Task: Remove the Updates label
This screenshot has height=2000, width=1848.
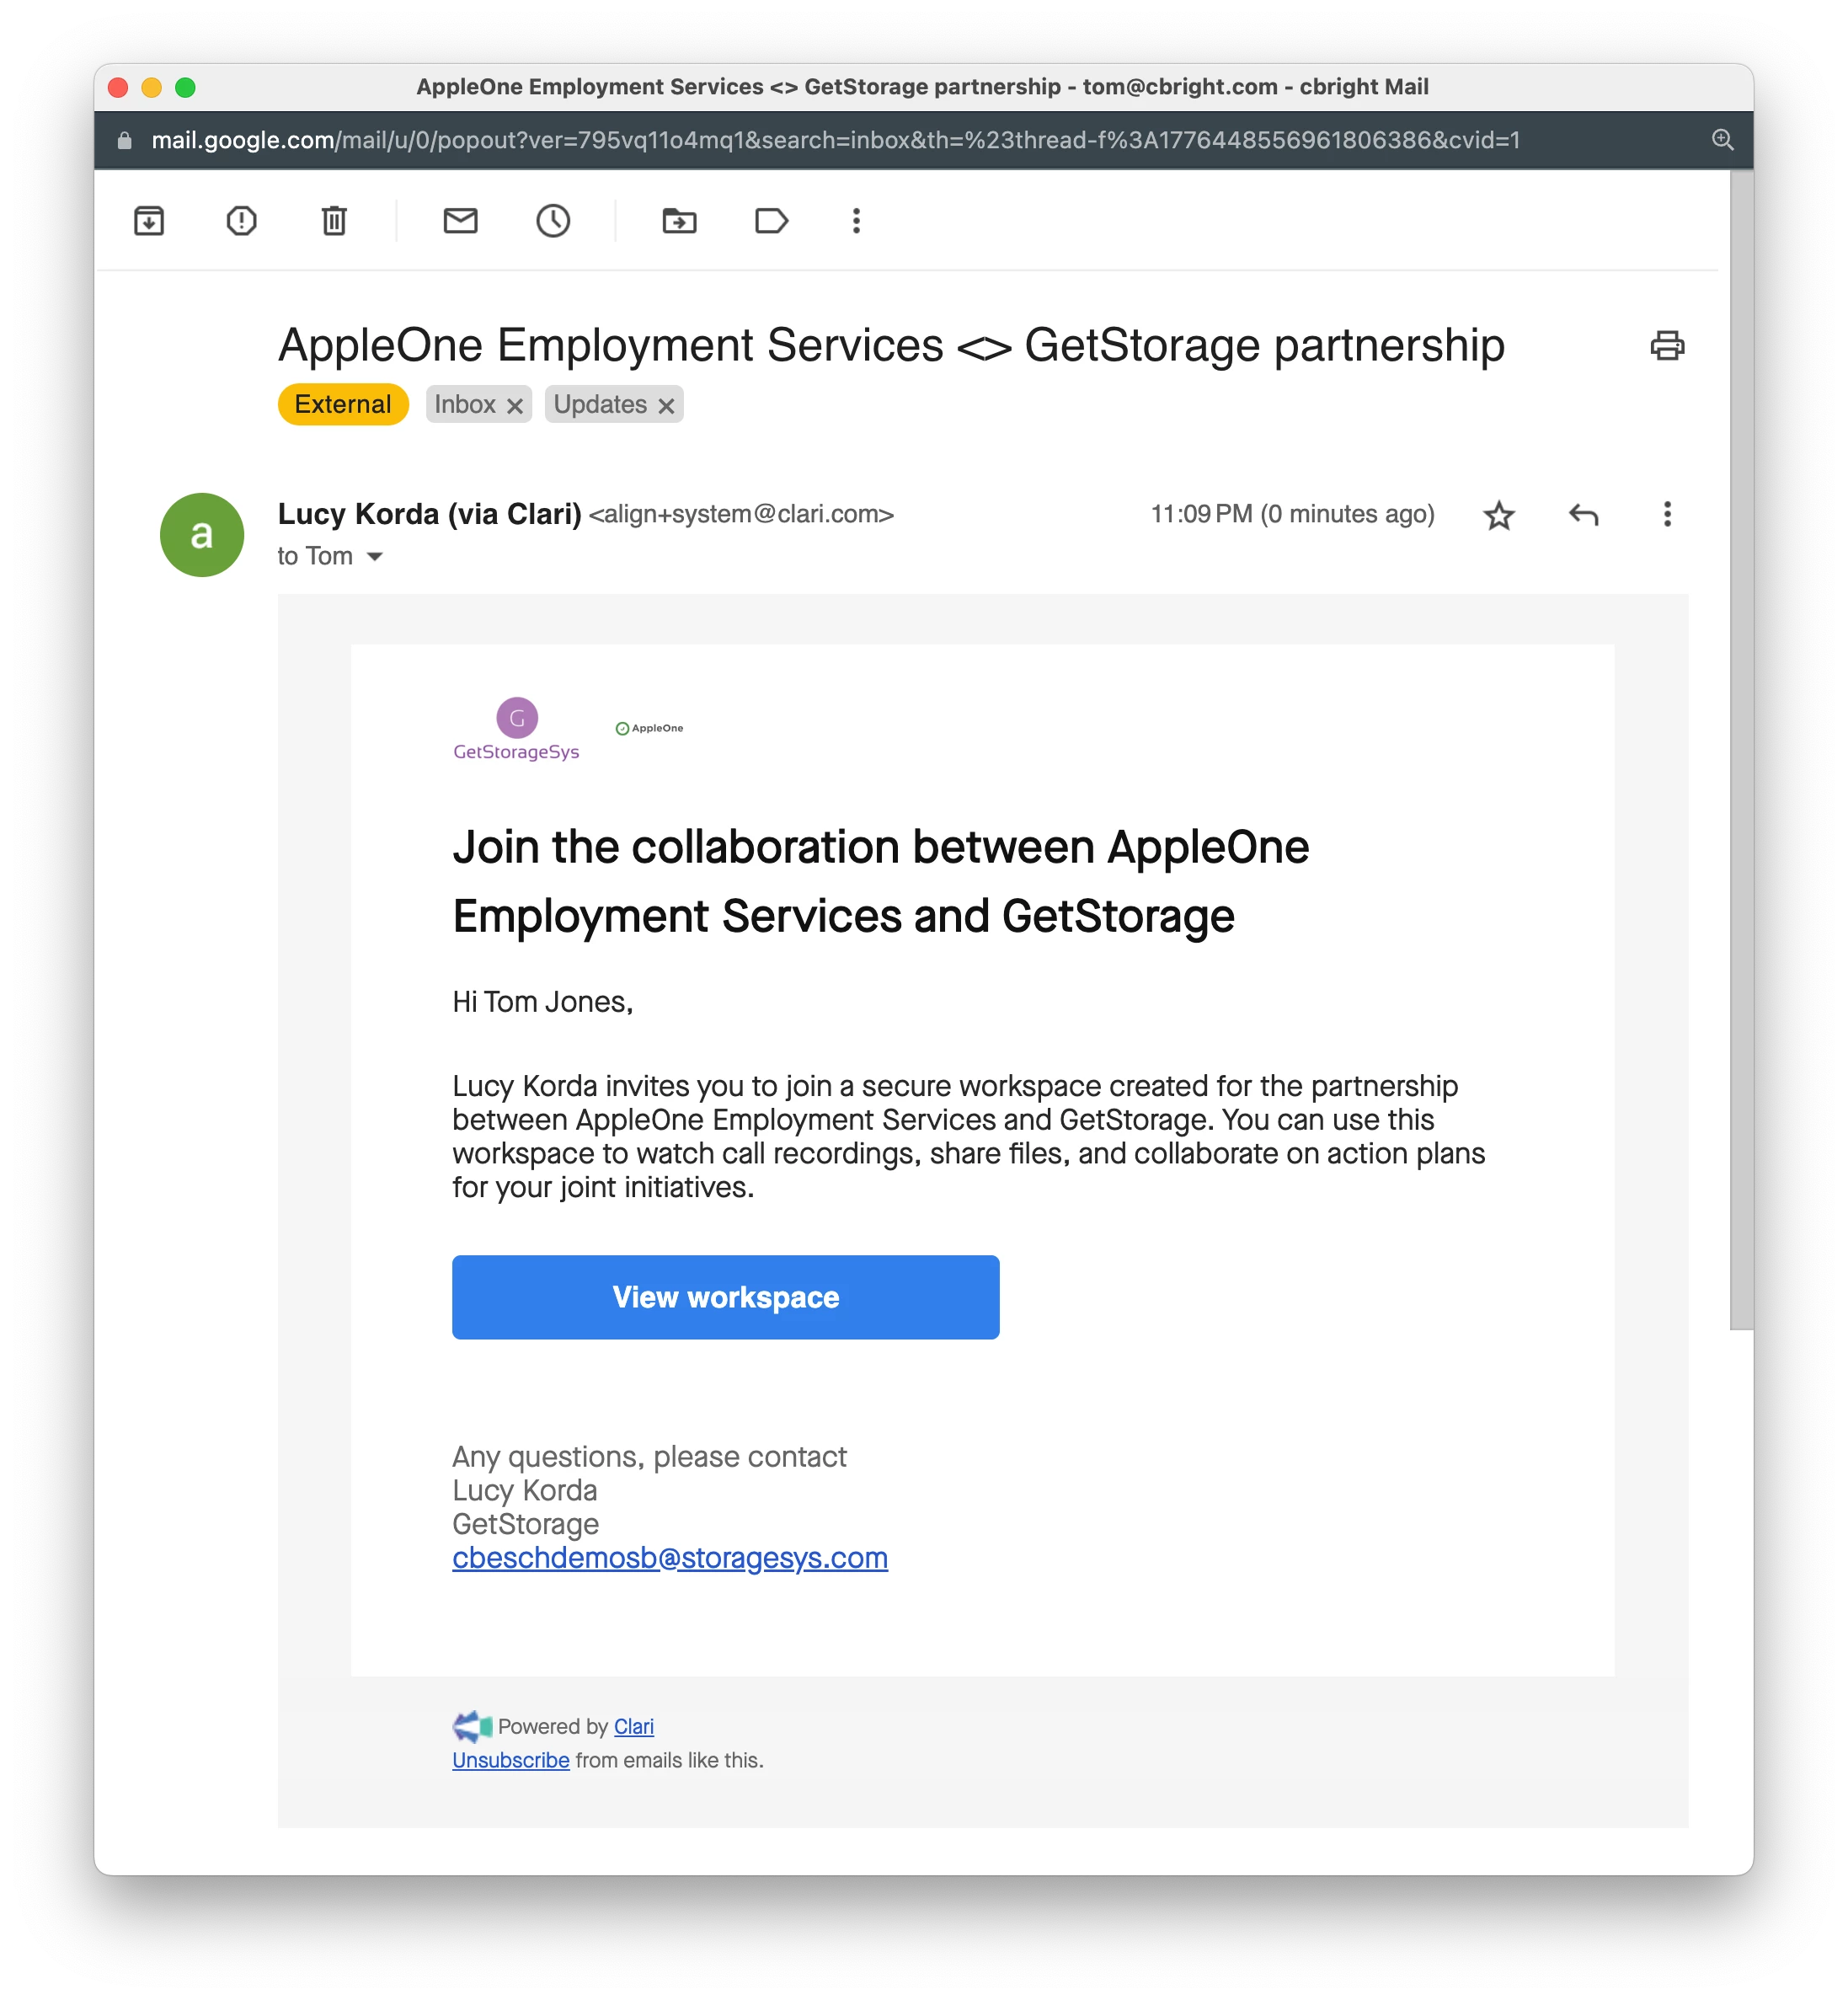Action: (666, 405)
